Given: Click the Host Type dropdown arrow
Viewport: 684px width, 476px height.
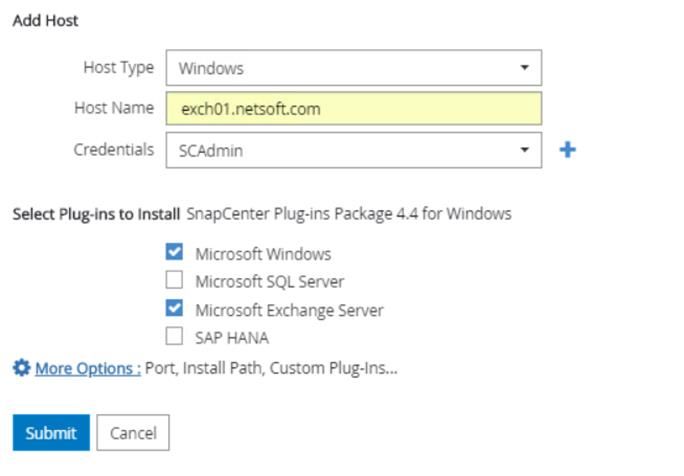Looking at the screenshot, I should [524, 68].
